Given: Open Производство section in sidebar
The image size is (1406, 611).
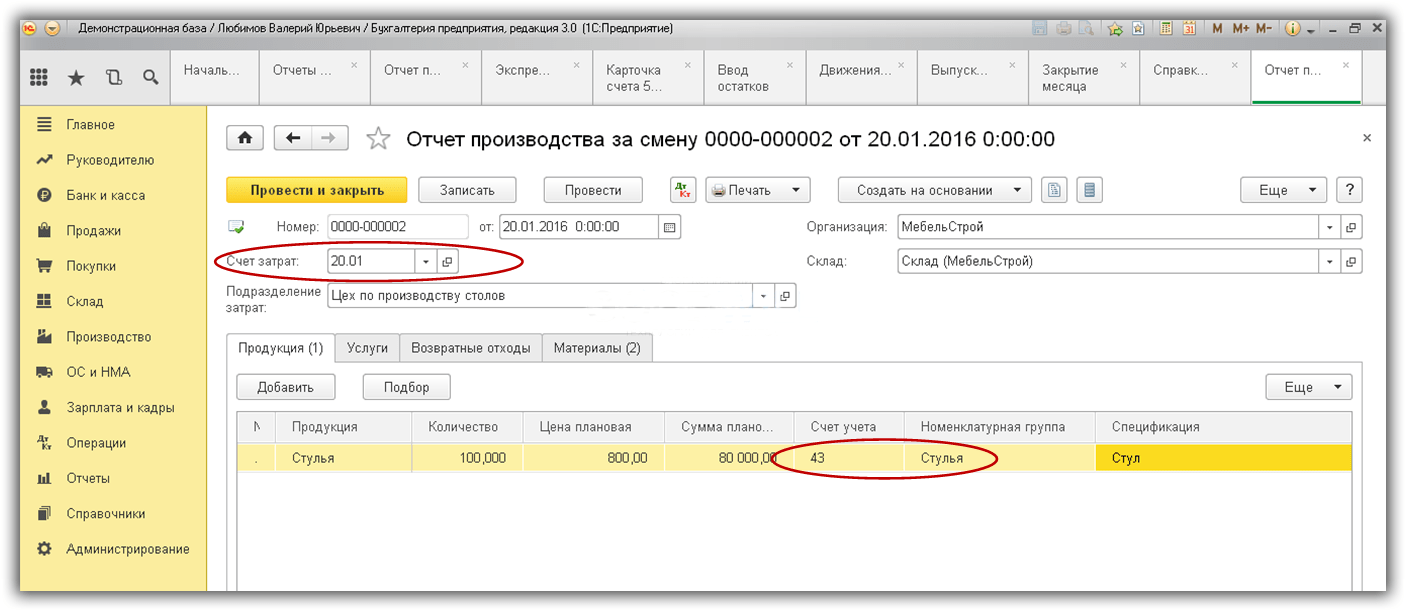Looking at the screenshot, I should pos(108,337).
